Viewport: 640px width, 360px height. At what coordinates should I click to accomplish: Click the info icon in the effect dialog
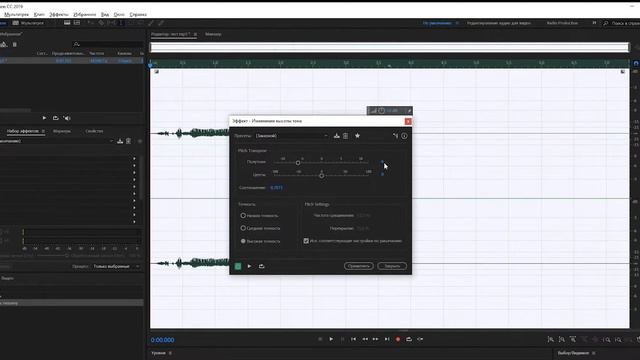(x=404, y=136)
